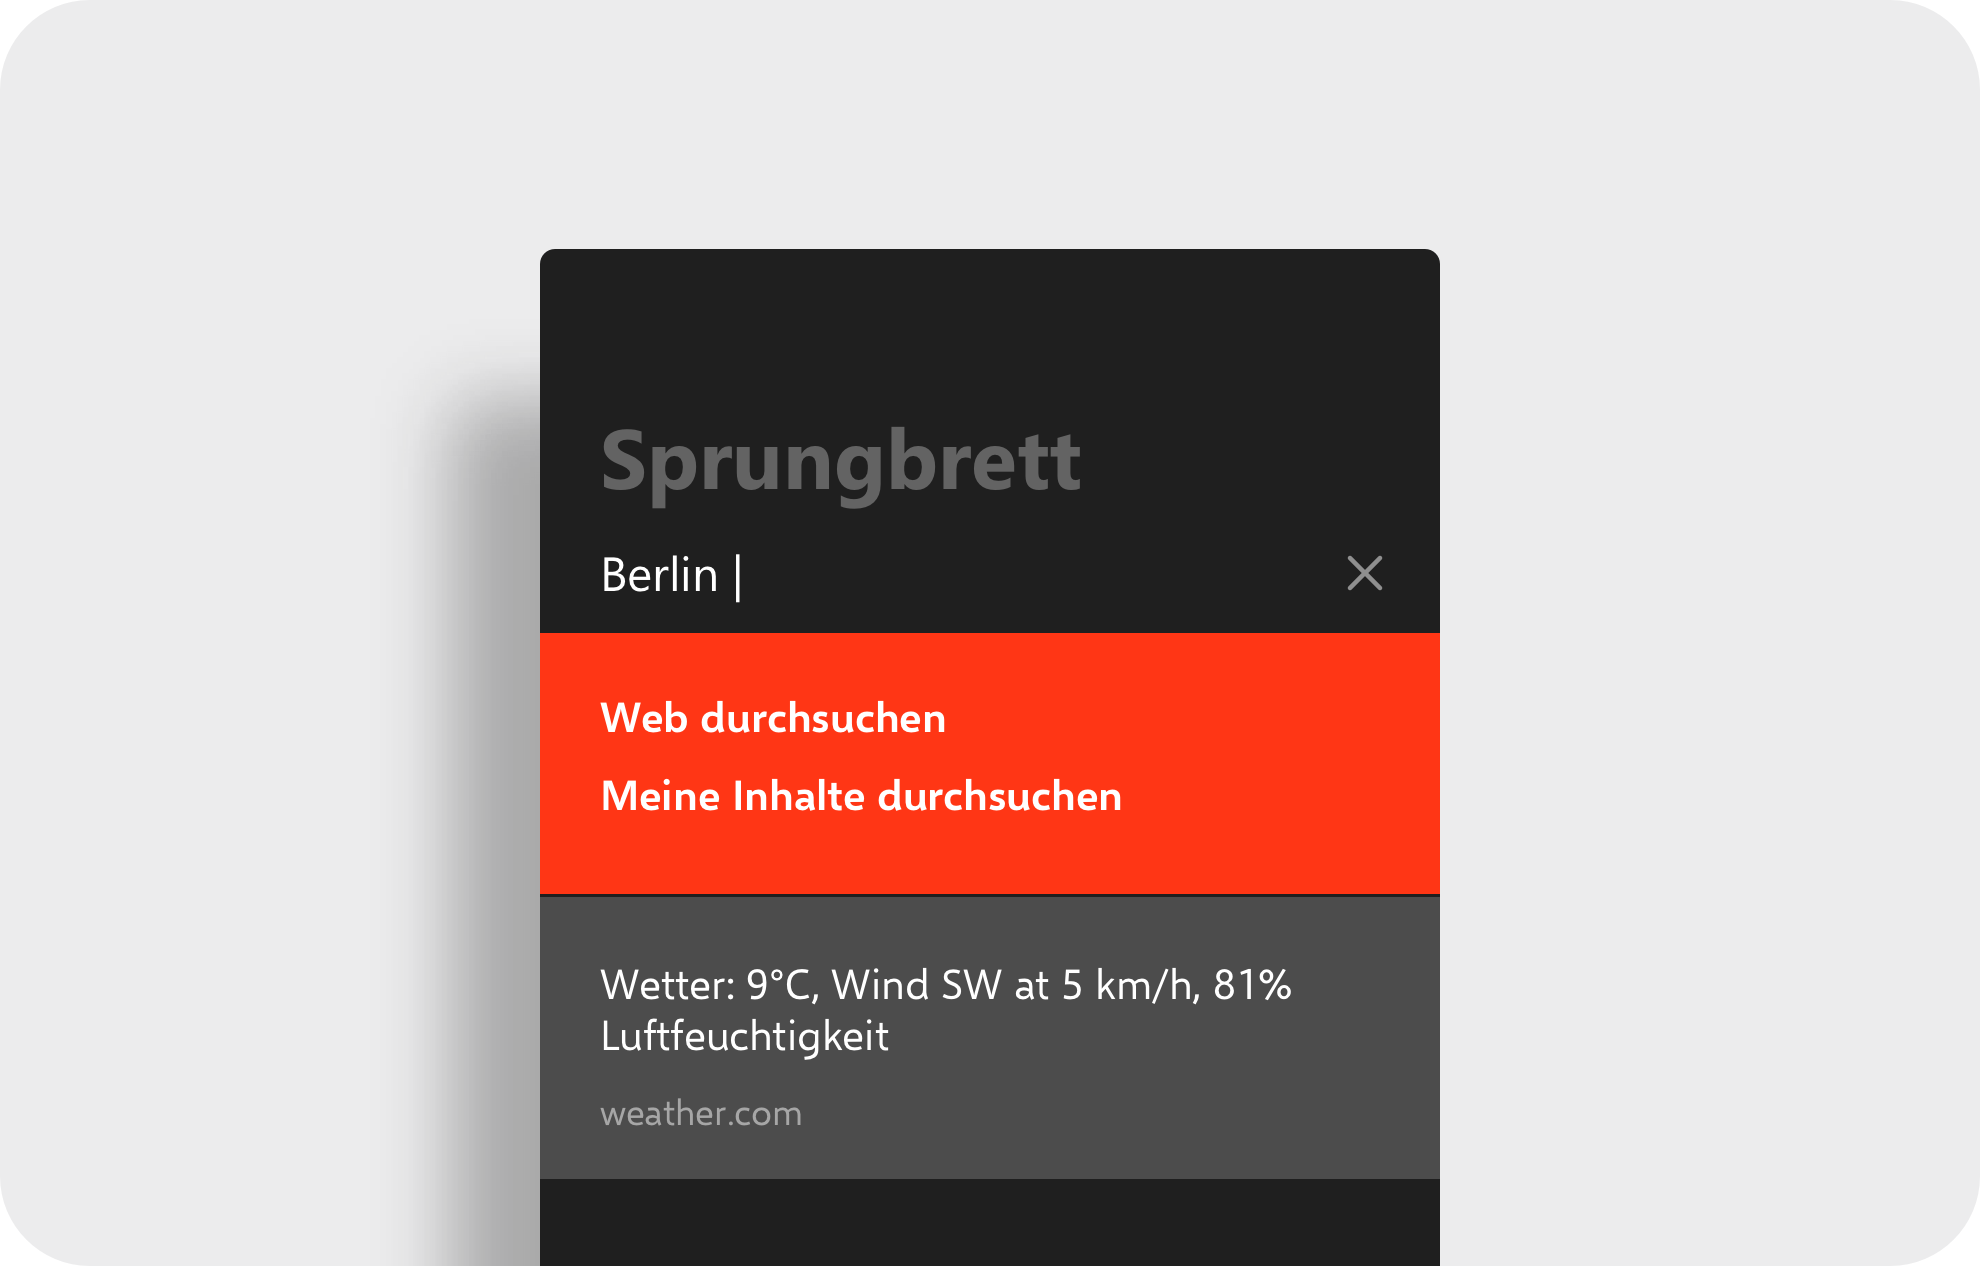
Task: Place cursor after the word Berlin
Action: (722, 576)
